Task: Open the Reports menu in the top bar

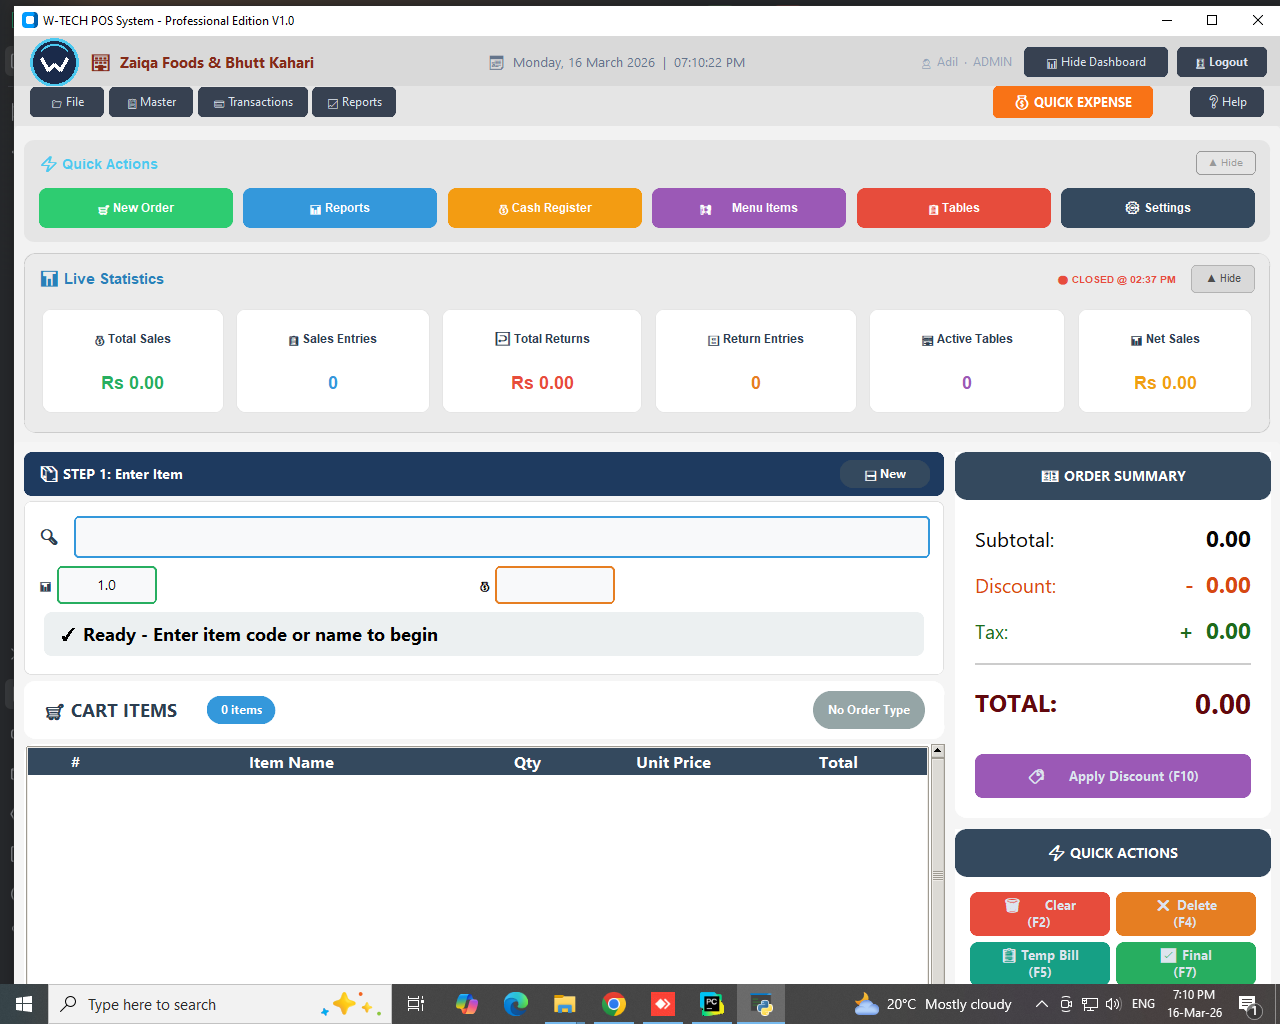Action: (x=354, y=102)
